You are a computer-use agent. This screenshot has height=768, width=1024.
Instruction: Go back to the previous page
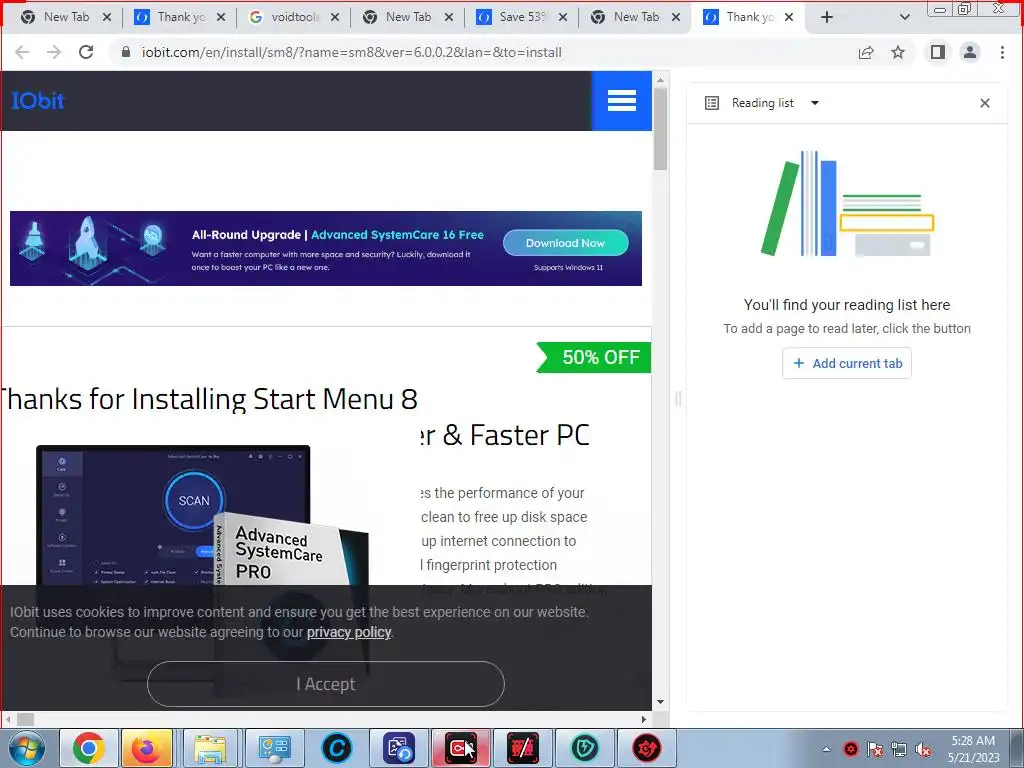pyautogui.click(x=22, y=52)
